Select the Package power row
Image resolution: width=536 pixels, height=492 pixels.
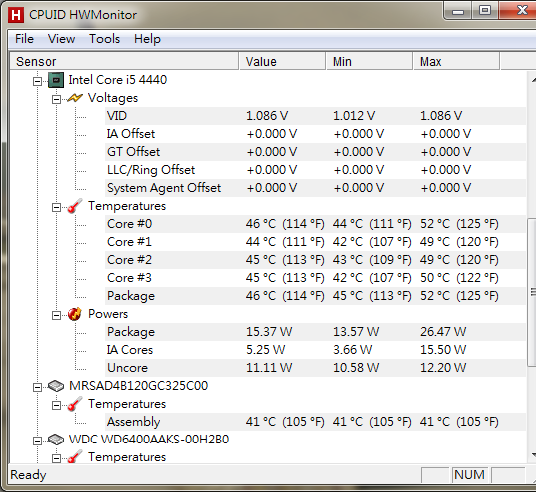[x=315, y=332]
